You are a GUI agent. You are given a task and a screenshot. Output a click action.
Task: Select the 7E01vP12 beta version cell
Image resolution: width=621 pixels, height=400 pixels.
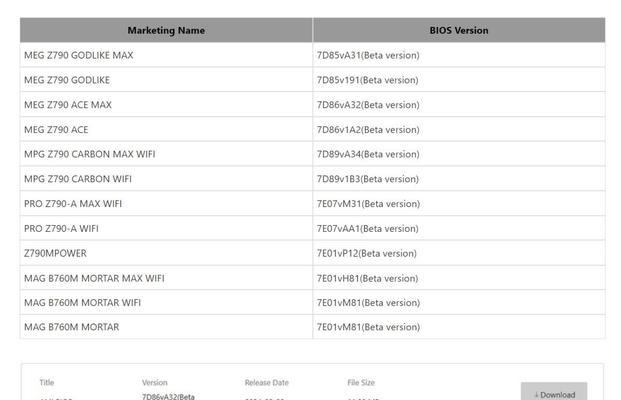(x=459, y=253)
